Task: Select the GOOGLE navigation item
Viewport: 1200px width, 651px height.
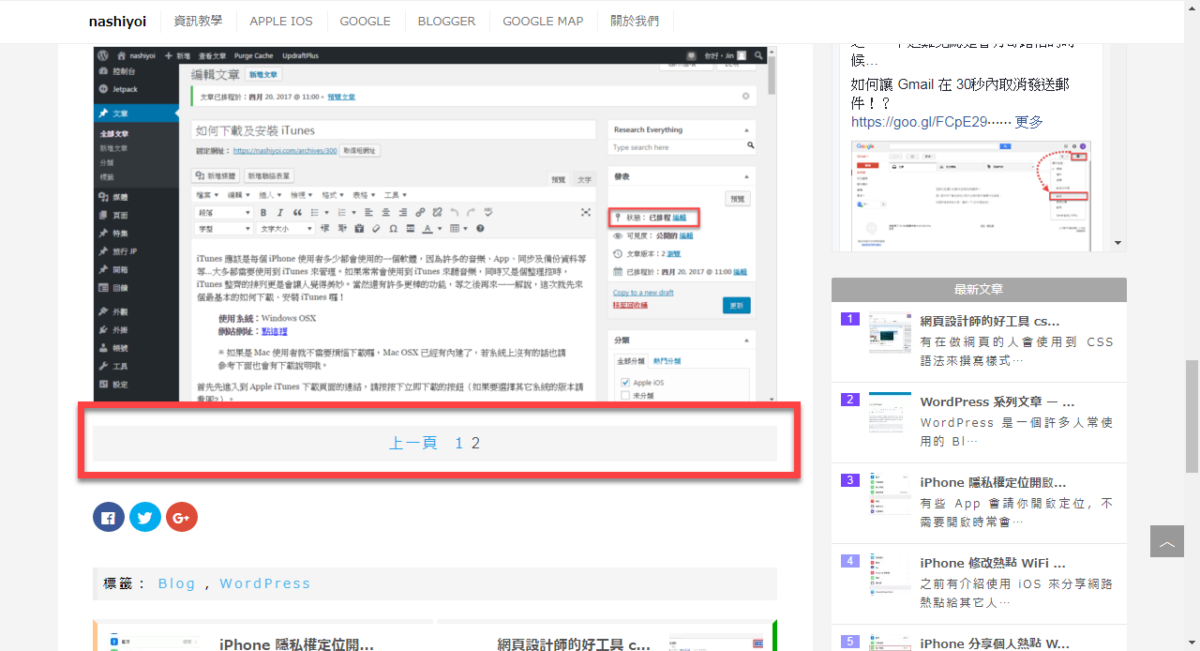Action: pyautogui.click(x=365, y=21)
